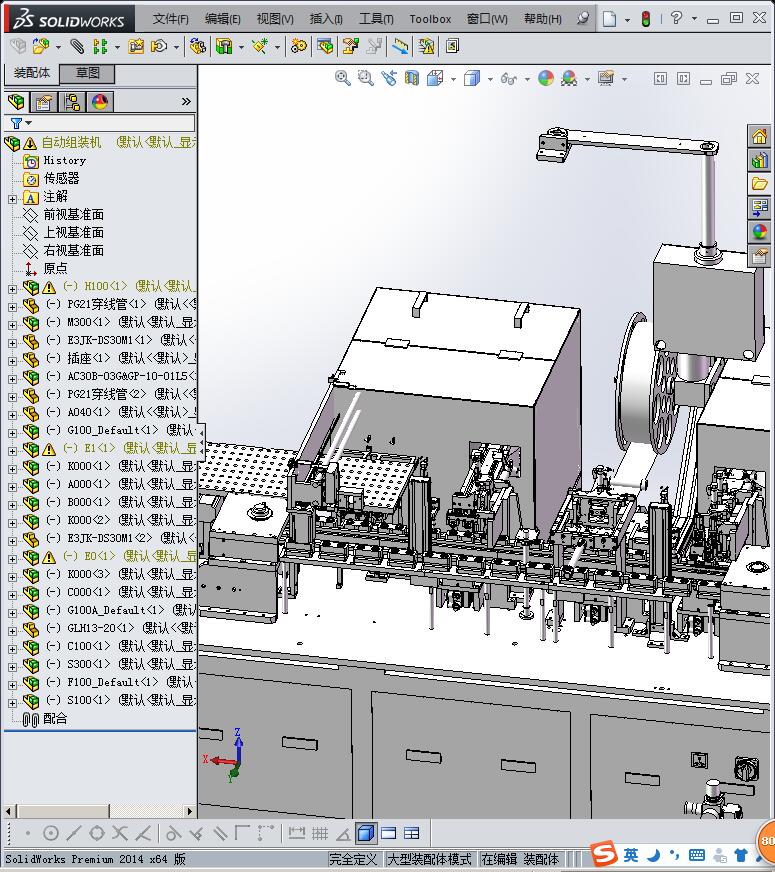Click the Section View icon
The width and height of the screenshot is (775, 872).
click(411, 78)
